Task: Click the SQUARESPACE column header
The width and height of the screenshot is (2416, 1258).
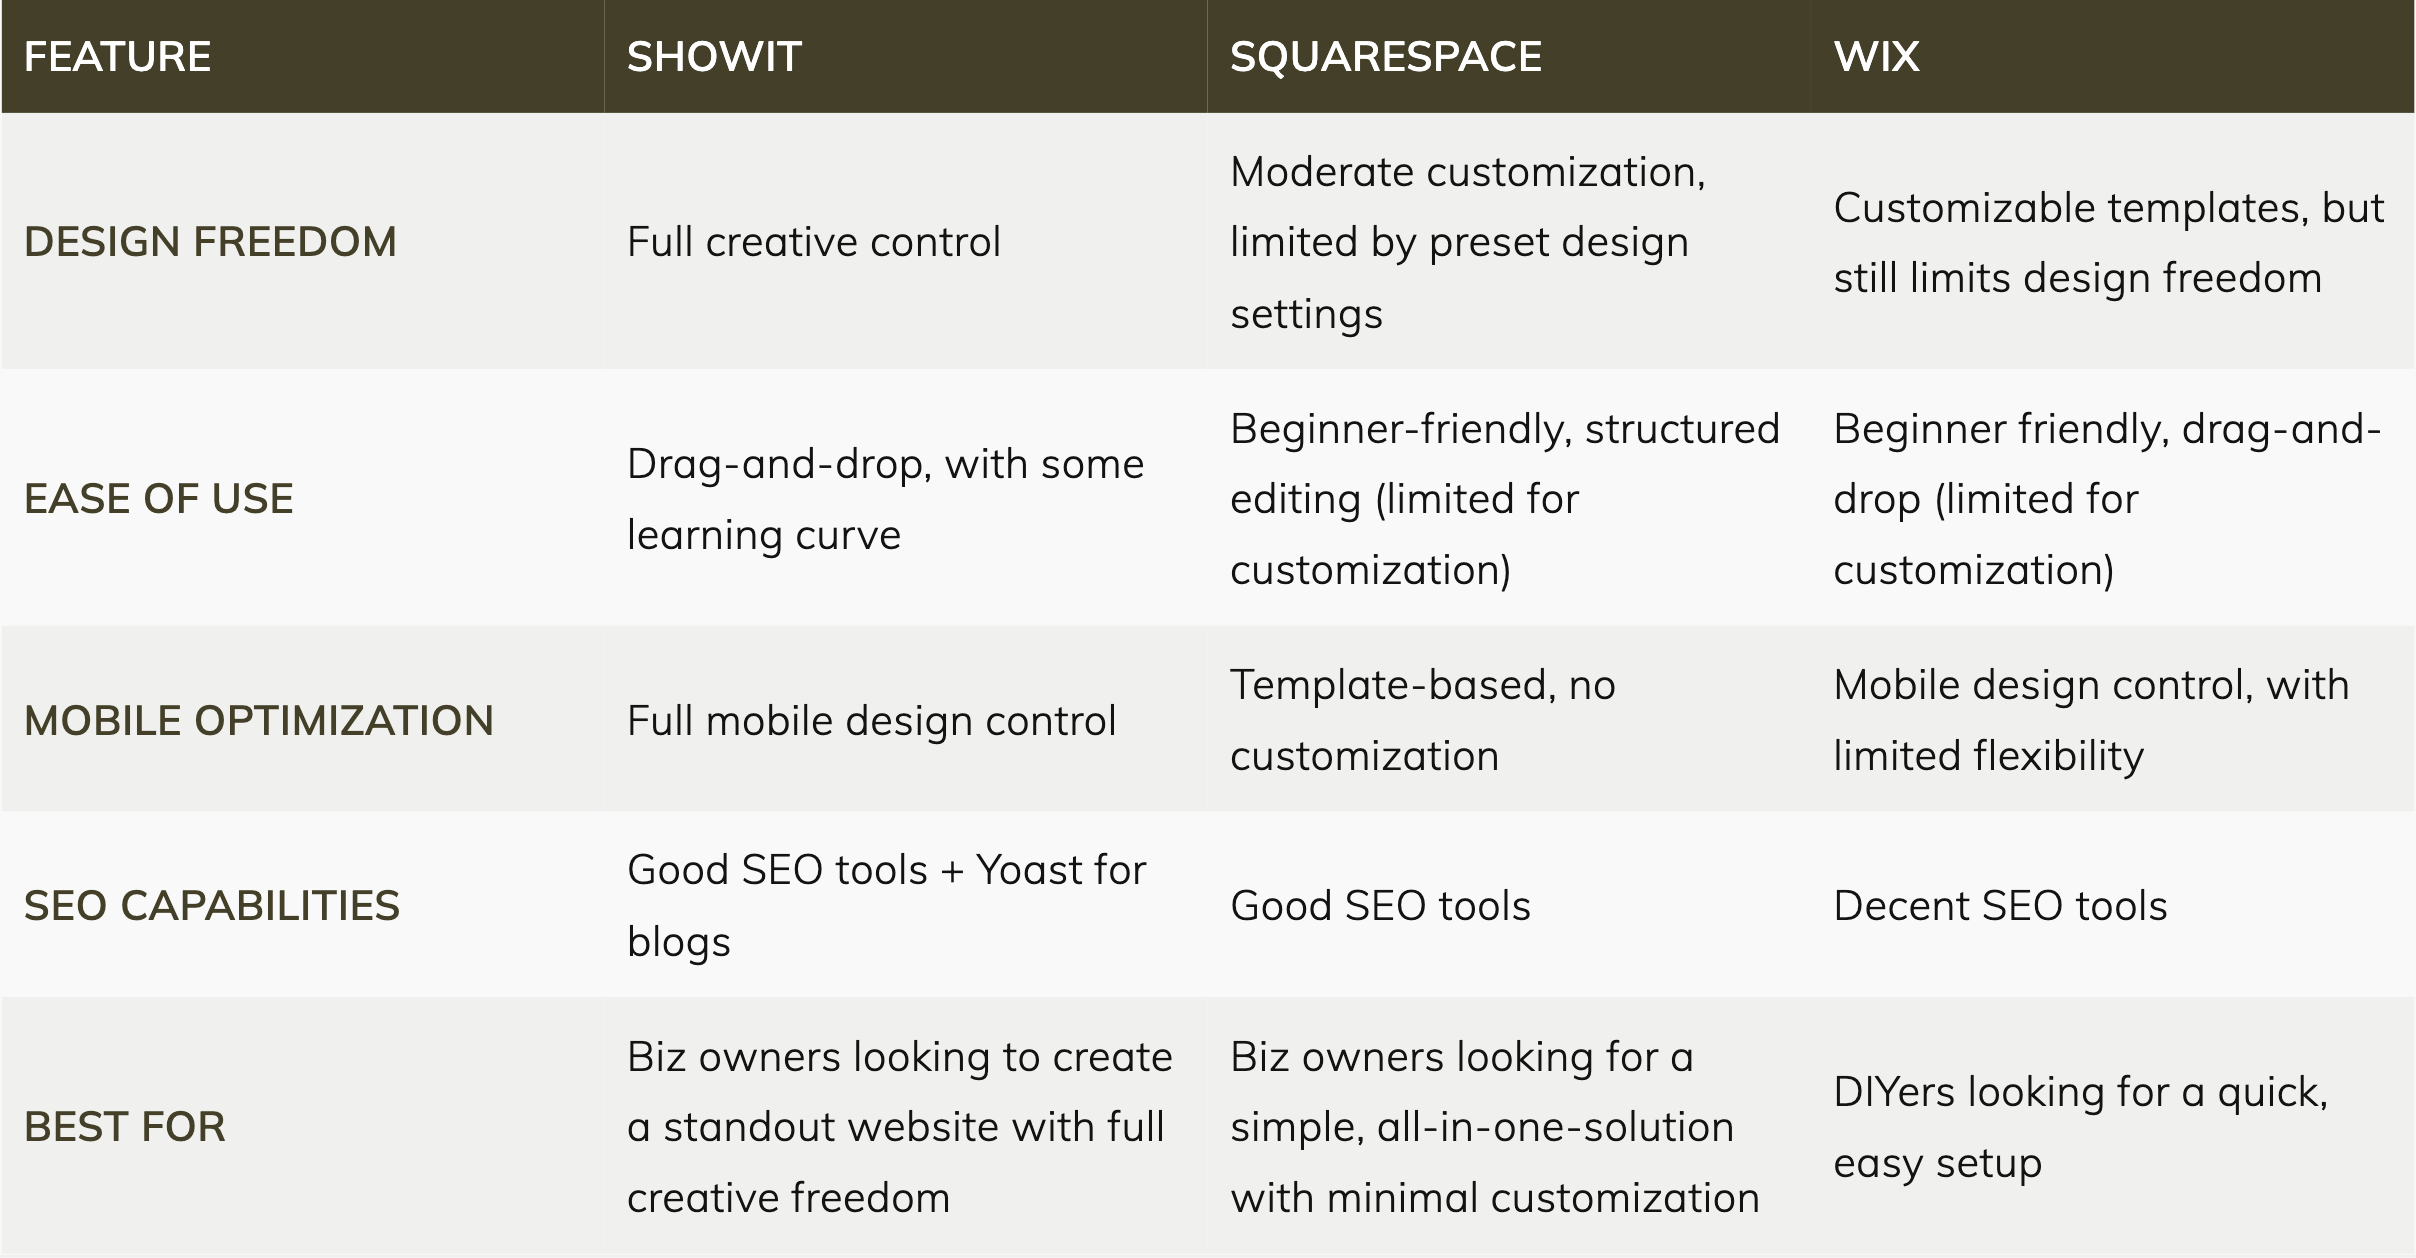Action: pos(1385,57)
